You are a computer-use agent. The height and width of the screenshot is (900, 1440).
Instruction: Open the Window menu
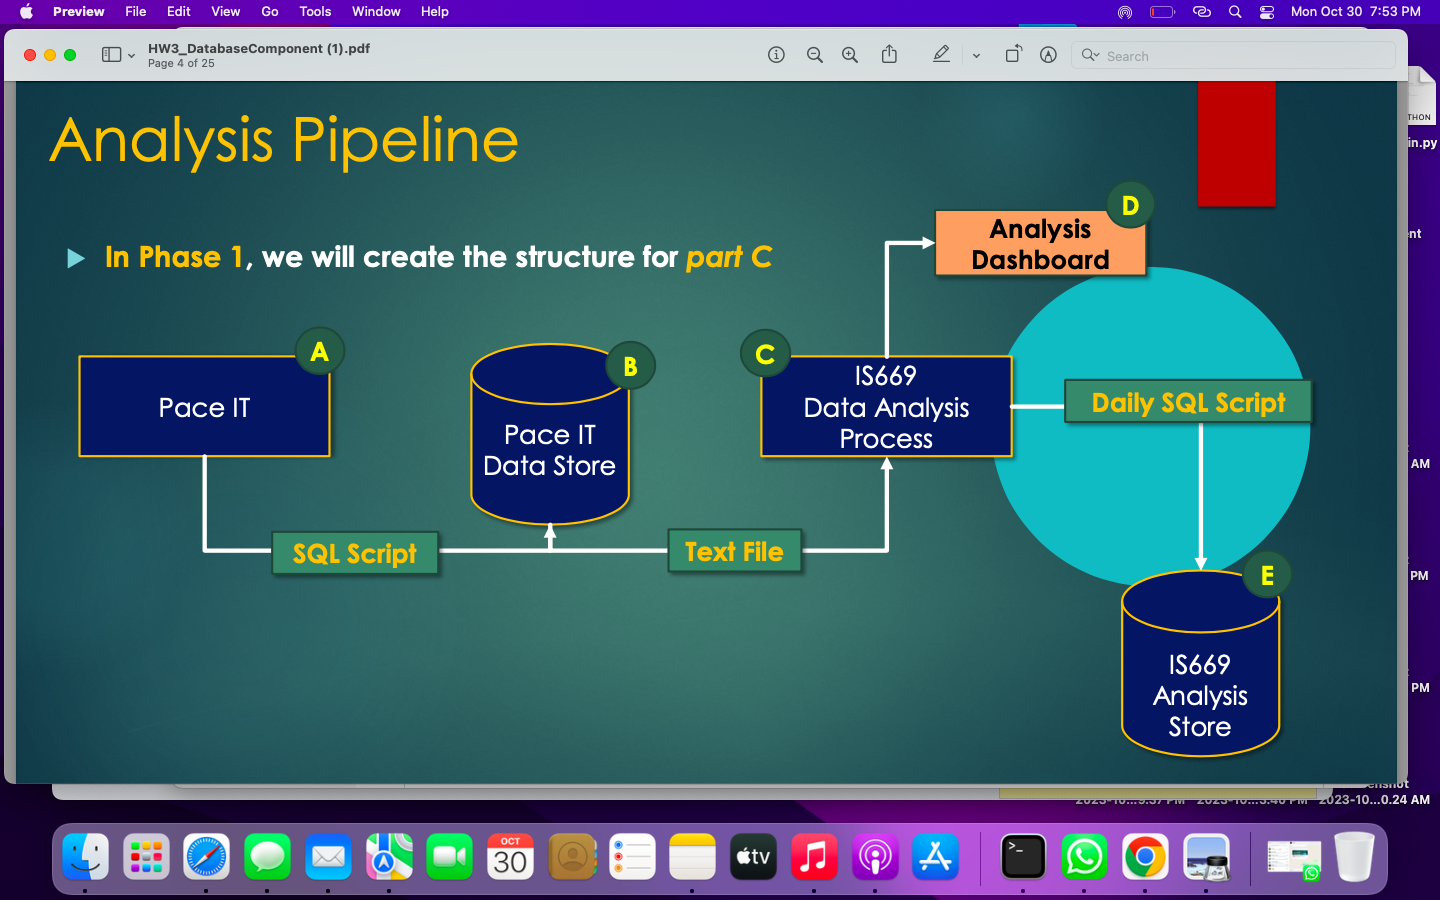[376, 12]
